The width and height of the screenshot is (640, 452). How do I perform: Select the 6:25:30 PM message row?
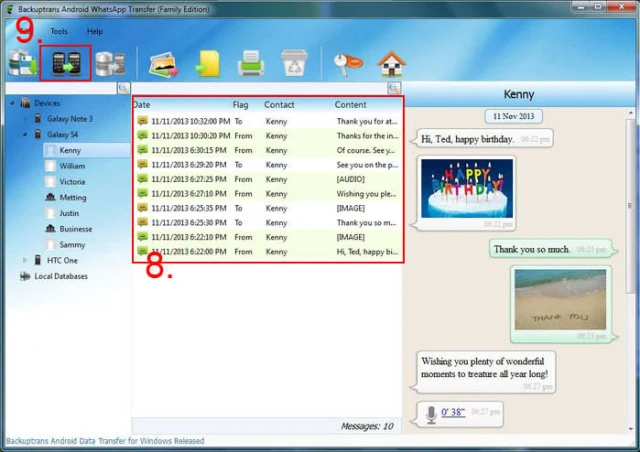[x=268, y=223]
